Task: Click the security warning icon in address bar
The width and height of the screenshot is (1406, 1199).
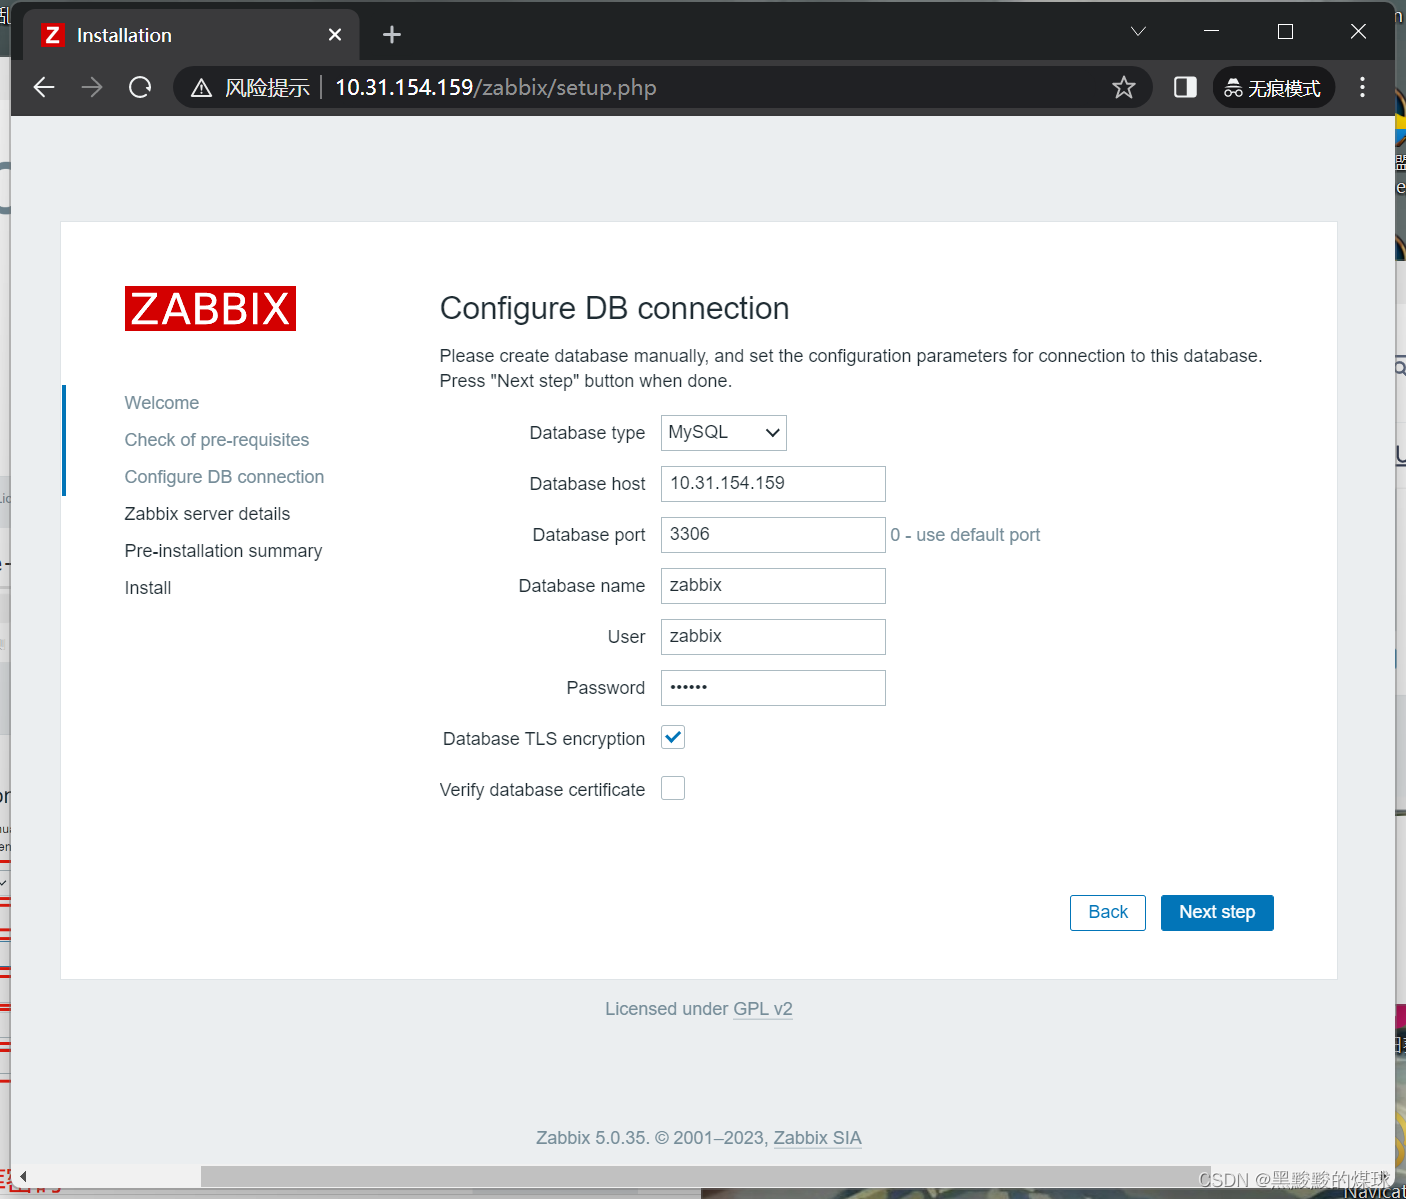Action: 200,87
